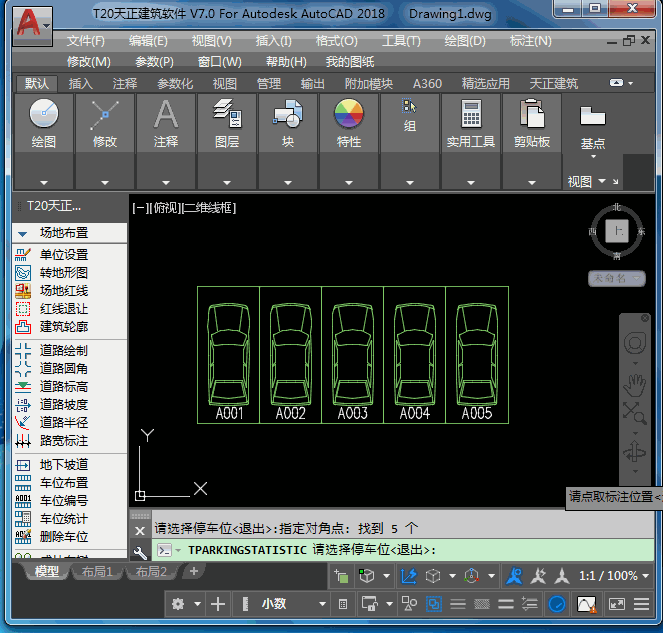Open the 我的图纸 menu
This screenshot has height=633, width=663.
(350, 62)
